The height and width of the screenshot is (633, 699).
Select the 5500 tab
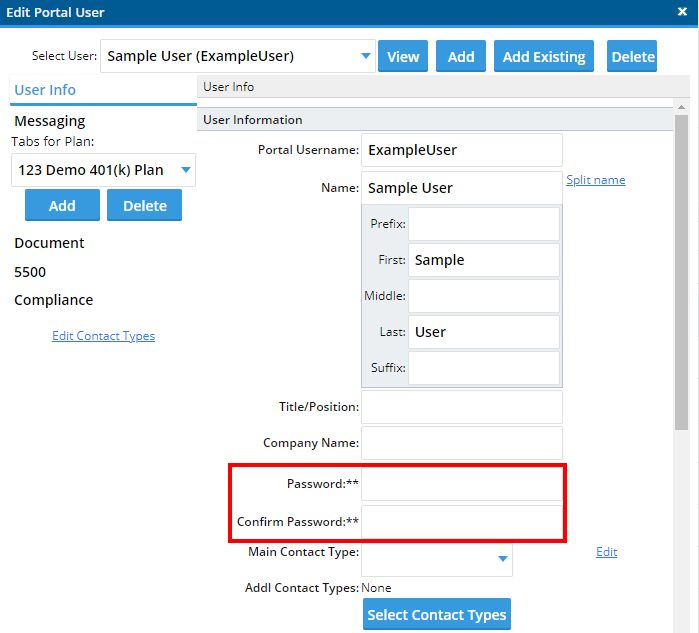pyautogui.click(x=30, y=272)
